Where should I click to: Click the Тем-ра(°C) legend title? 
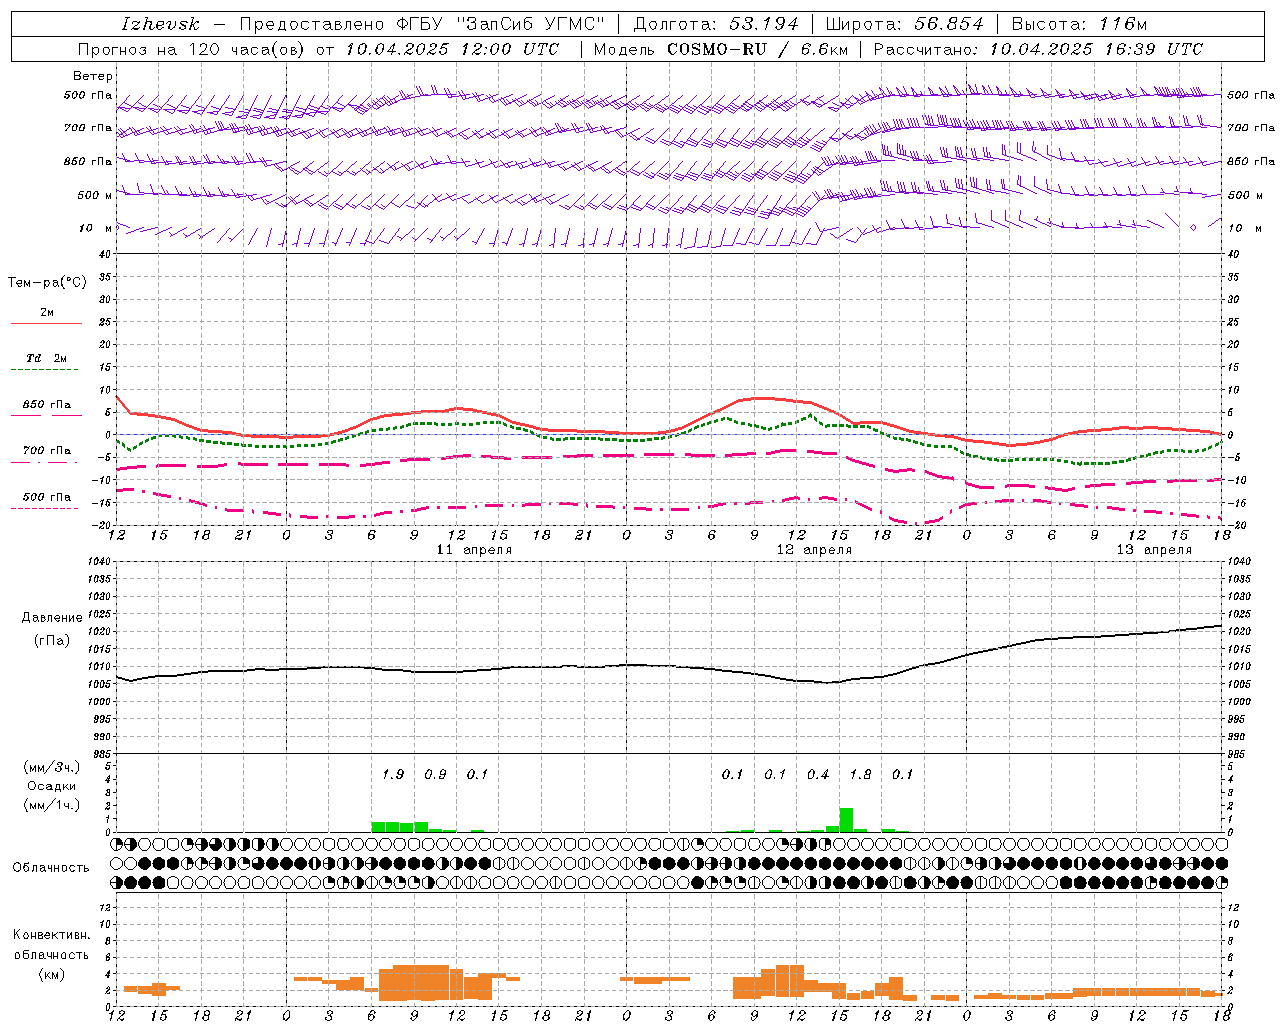coord(47,283)
